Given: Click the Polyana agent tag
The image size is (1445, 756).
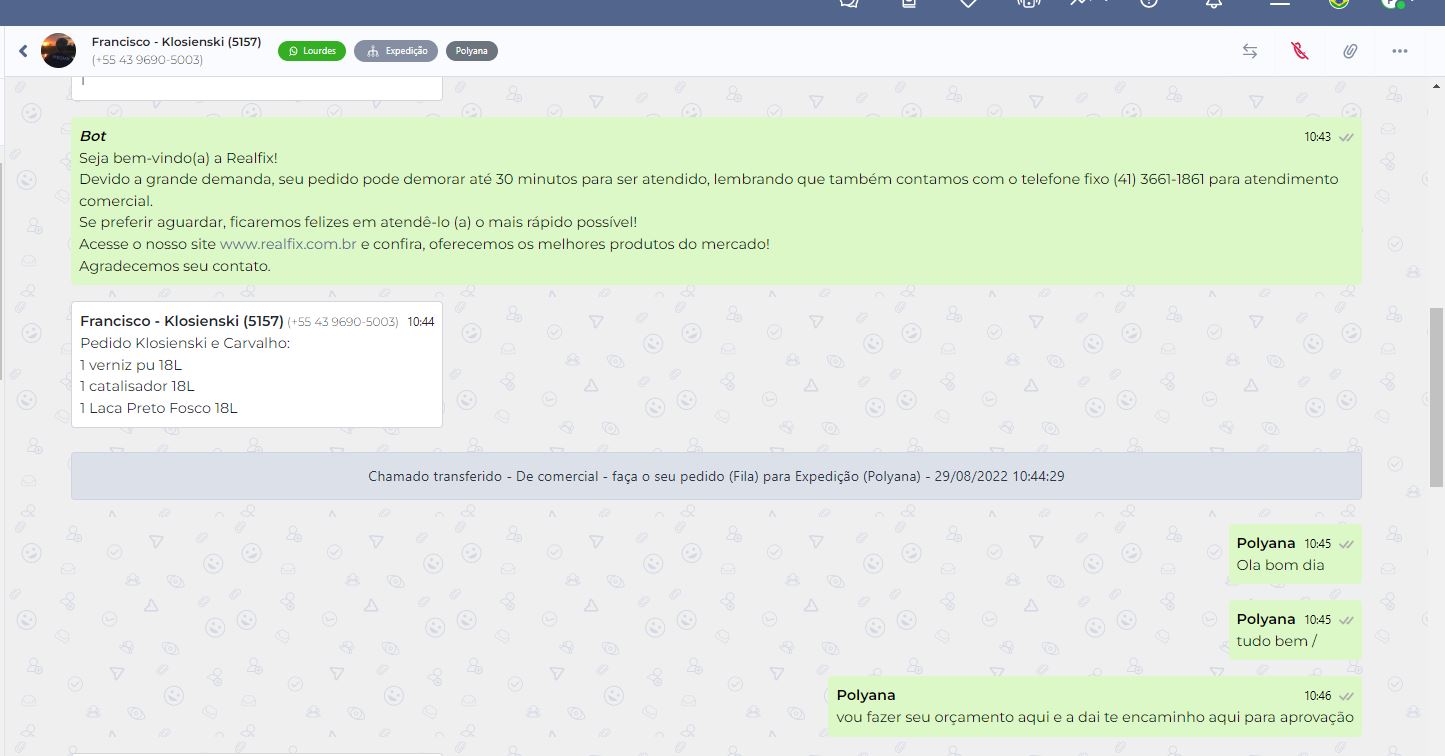Looking at the screenshot, I should pos(471,51).
